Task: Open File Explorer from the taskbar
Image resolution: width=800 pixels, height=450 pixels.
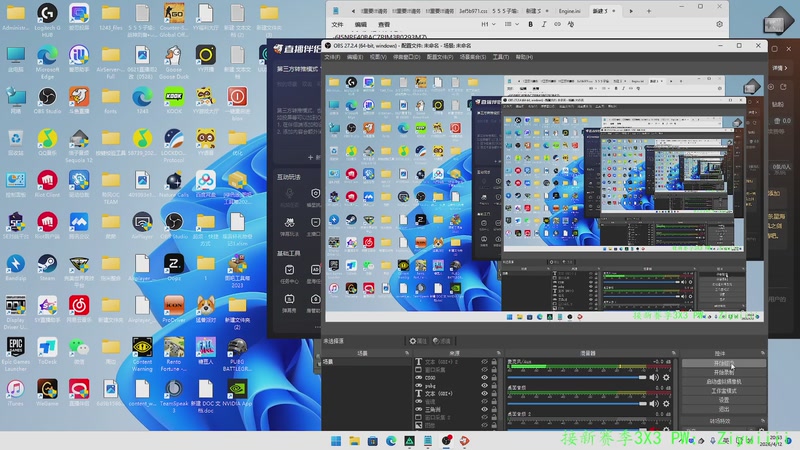Action: click(x=354, y=441)
